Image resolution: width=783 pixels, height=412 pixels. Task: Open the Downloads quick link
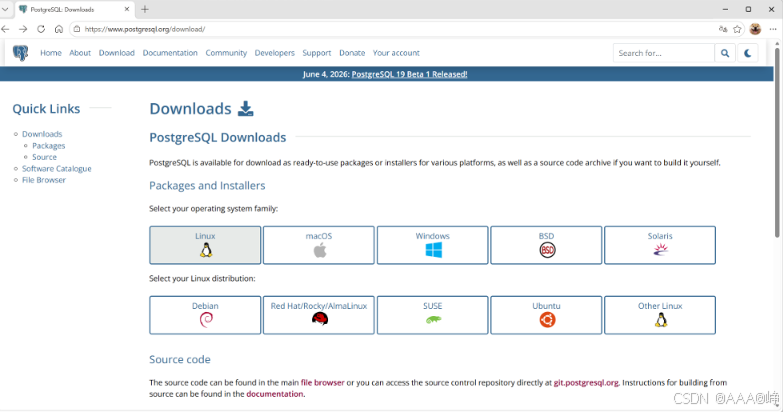coord(42,134)
